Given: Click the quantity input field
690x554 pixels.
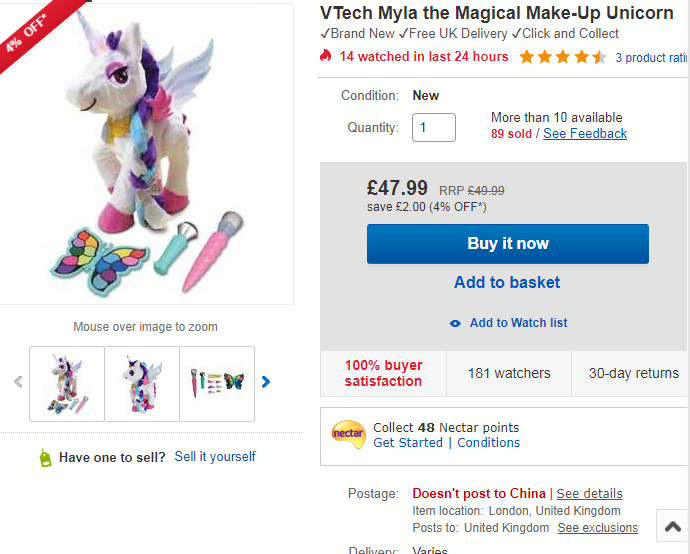Looking at the screenshot, I should tap(433, 128).
